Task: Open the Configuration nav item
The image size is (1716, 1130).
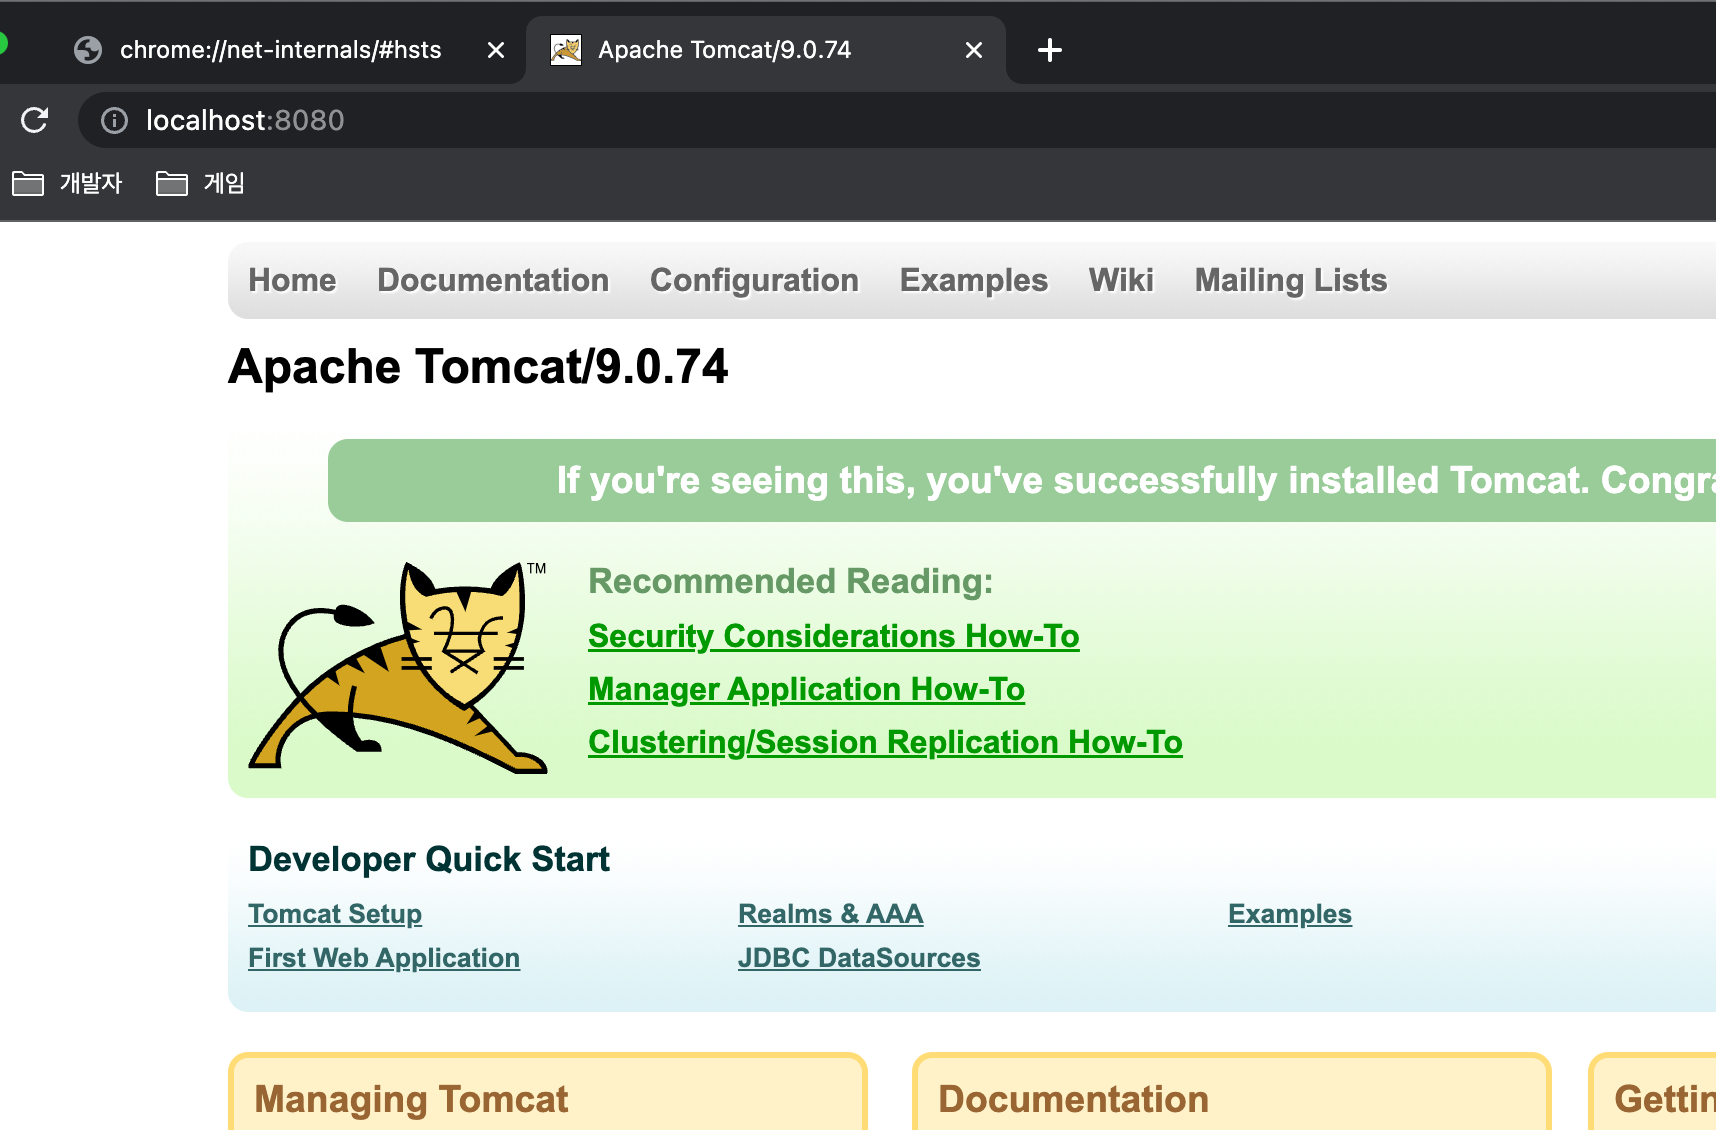Action: click(754, 280)
